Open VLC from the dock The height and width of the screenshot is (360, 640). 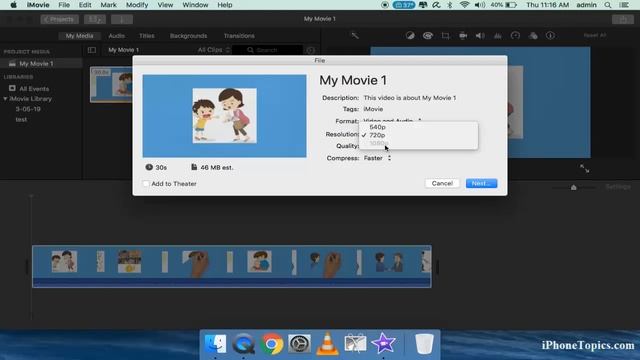click(327, 344)
